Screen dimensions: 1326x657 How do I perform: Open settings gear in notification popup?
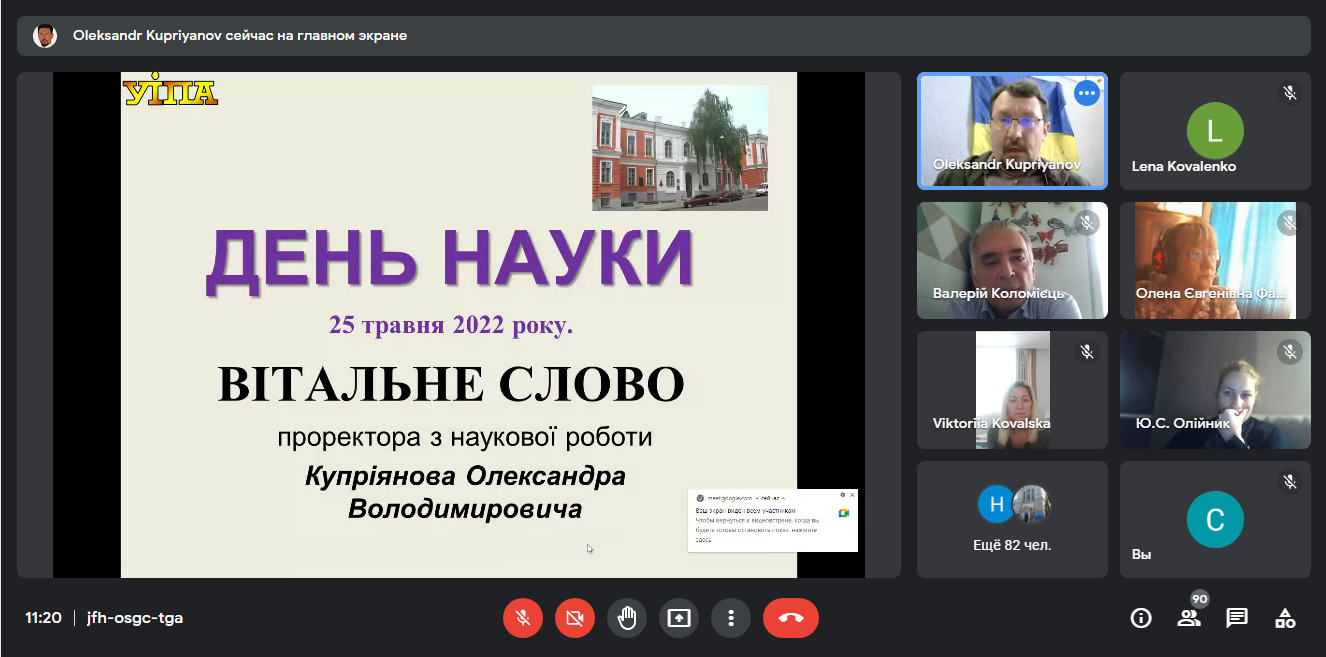pos(842,495)
